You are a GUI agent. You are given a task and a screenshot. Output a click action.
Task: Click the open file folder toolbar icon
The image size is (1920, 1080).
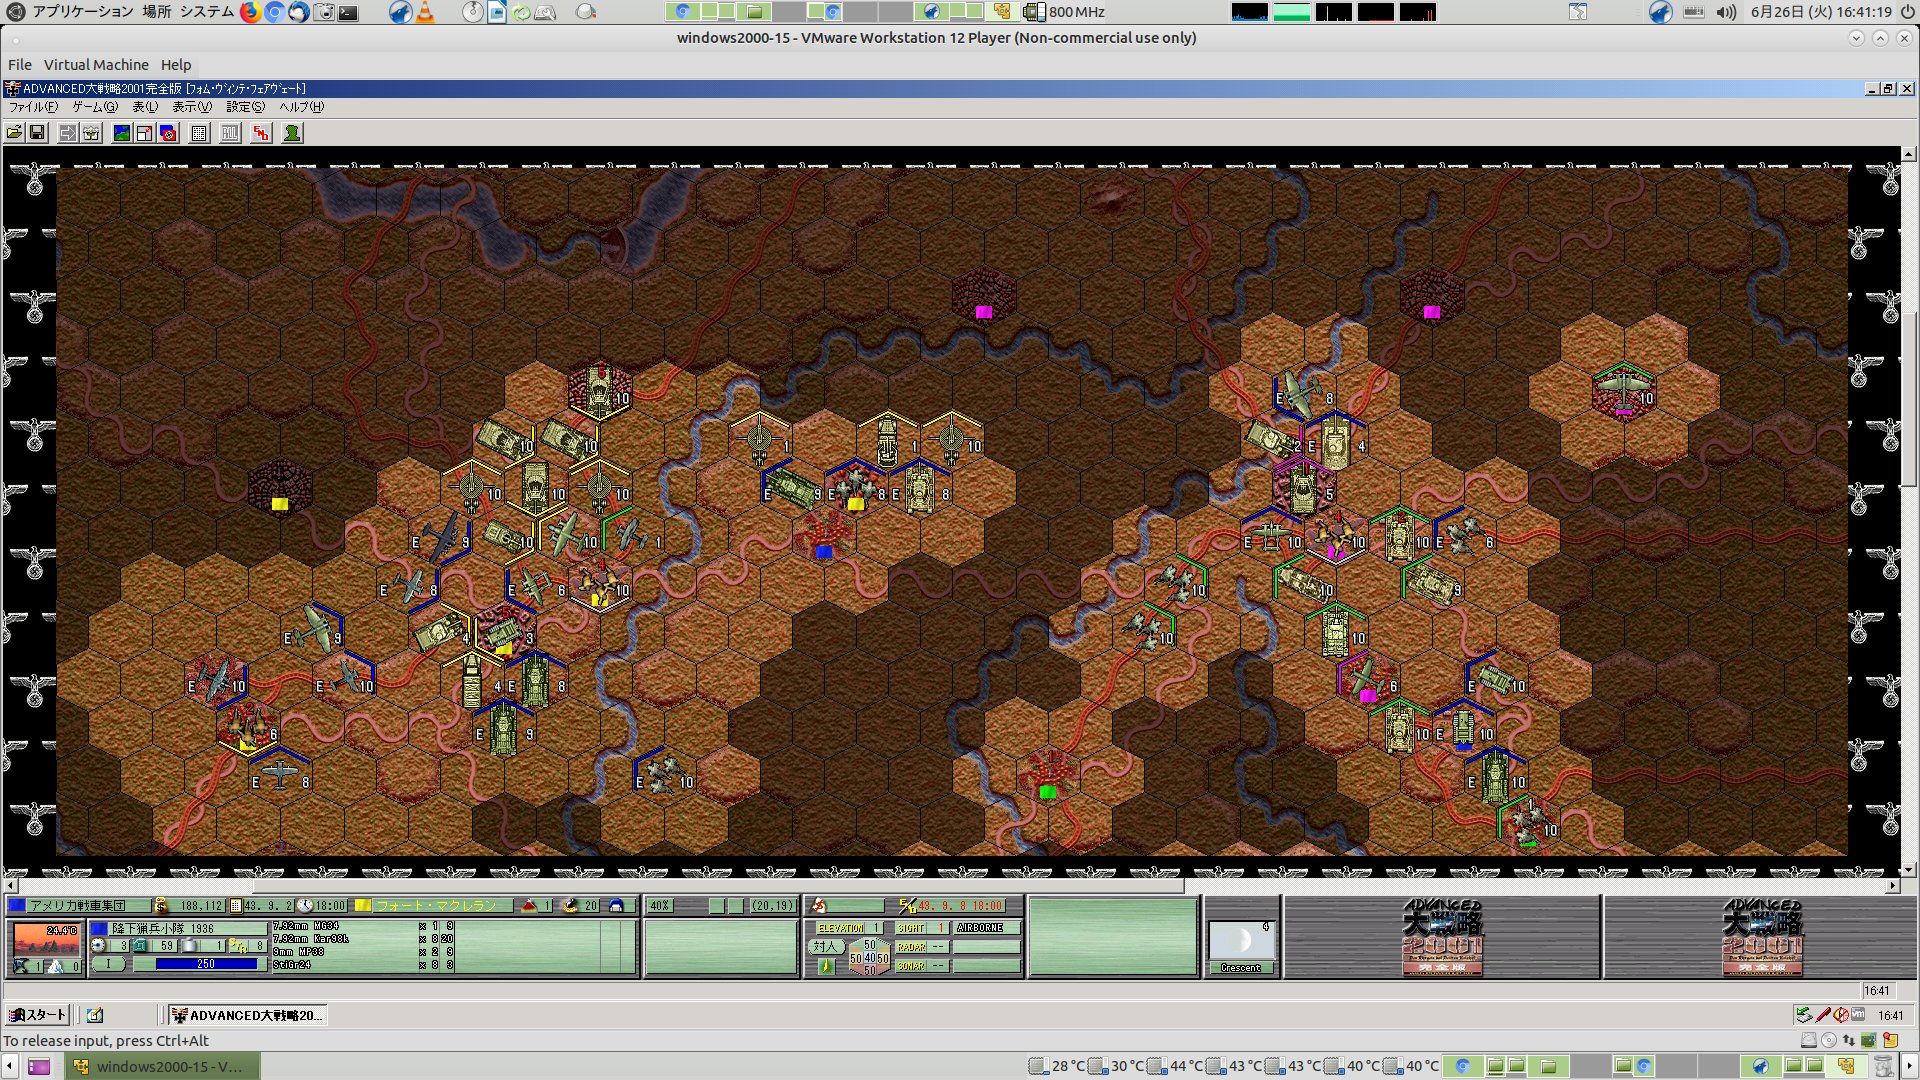tap(14, 133)
